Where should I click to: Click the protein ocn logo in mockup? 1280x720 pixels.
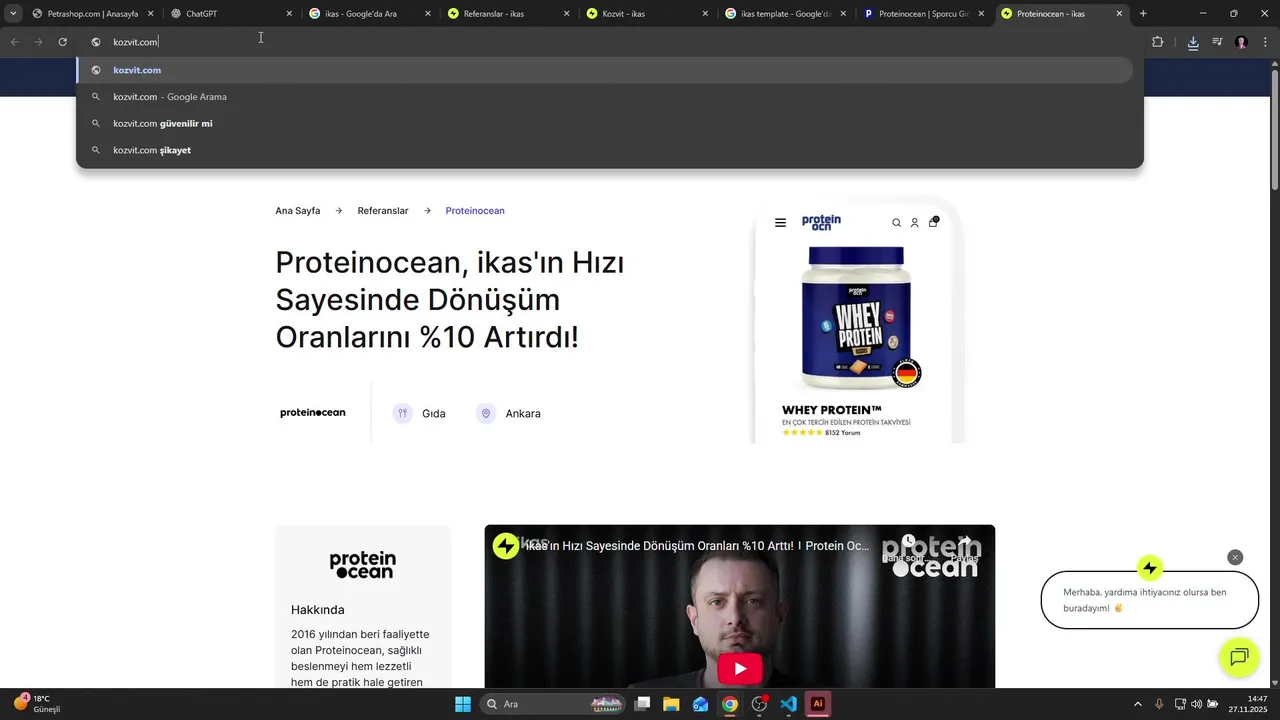pyautogui.click(x=821, y=222)
